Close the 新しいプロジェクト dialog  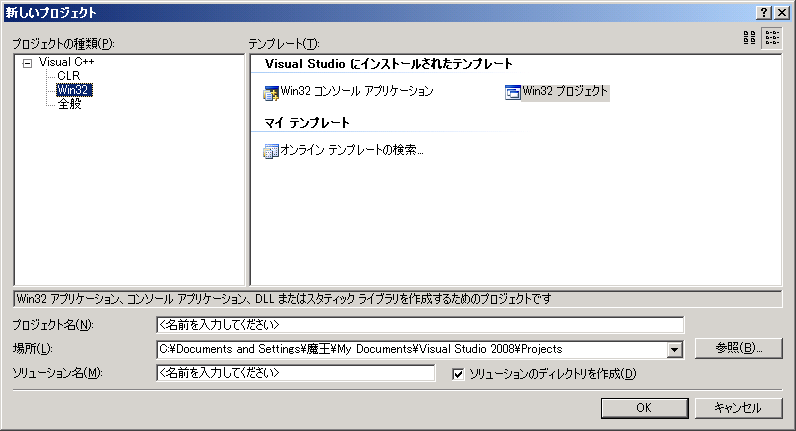[x=782, y=13]
